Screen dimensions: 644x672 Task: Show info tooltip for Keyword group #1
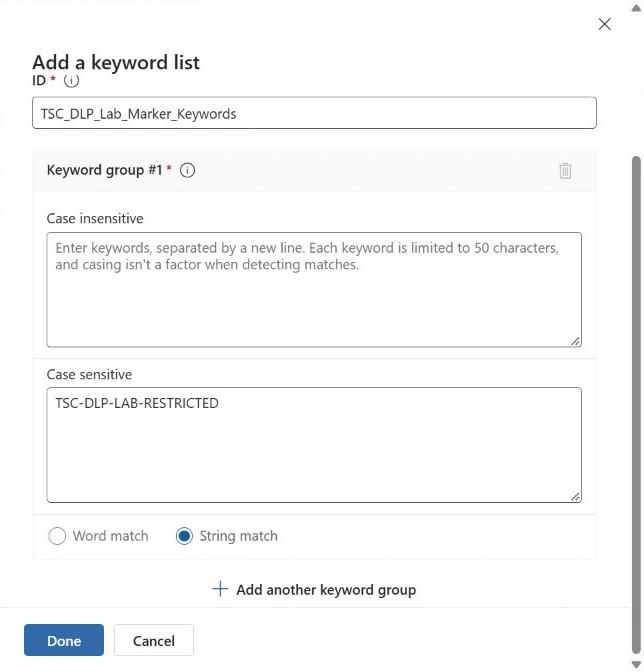pyautogui.click(x=187, y=170)
